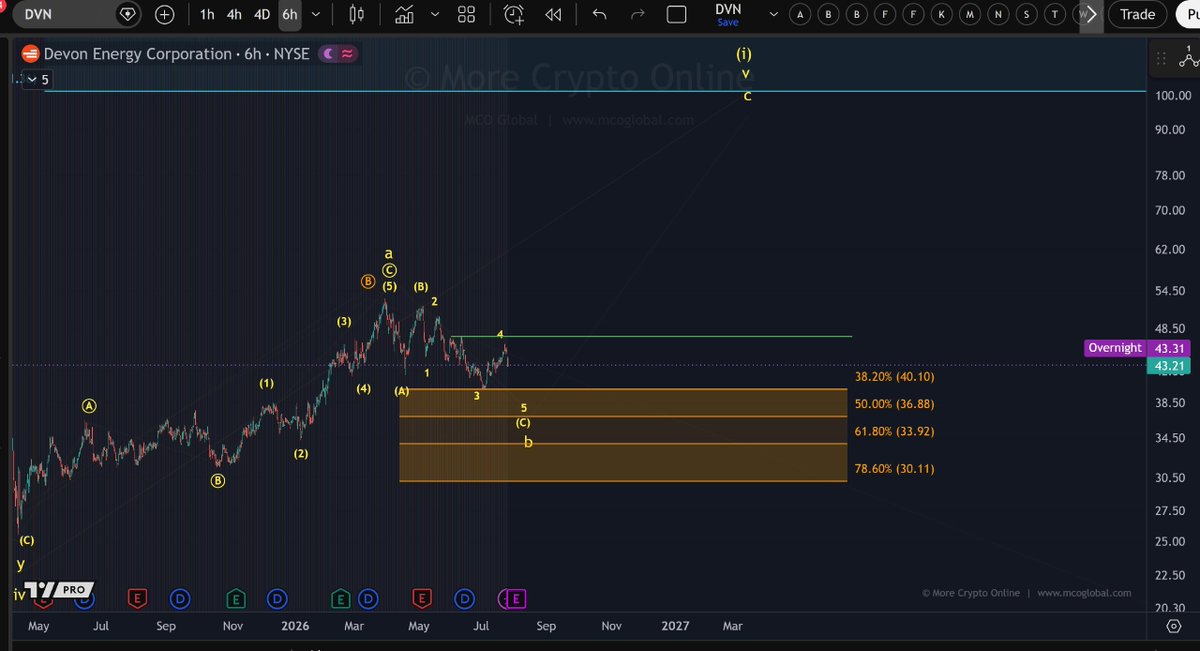
Task: Click the quick-access S circle button
Action: 1025,14
